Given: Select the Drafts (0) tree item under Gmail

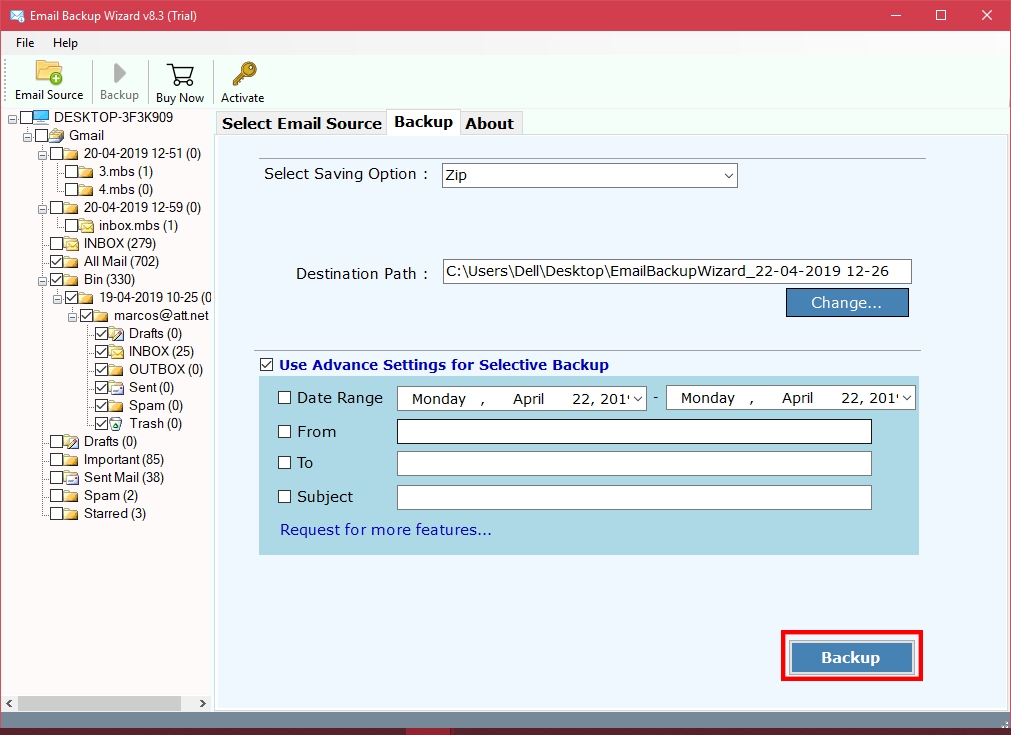Looking at the screenshot, I should (110, 442).
